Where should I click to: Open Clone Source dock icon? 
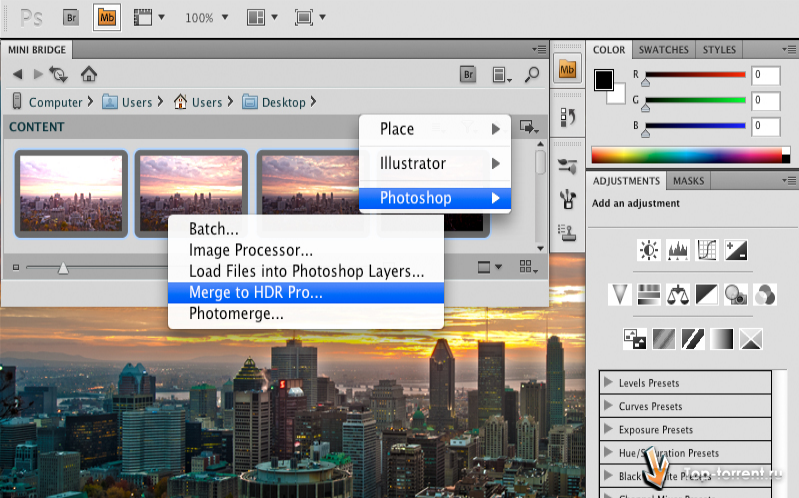(567, 232)
